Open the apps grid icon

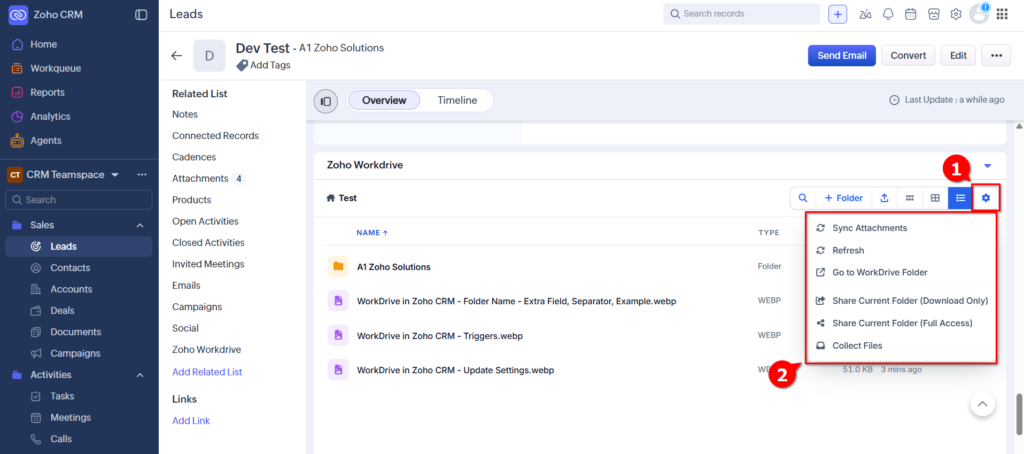[x=1002, y=14]
